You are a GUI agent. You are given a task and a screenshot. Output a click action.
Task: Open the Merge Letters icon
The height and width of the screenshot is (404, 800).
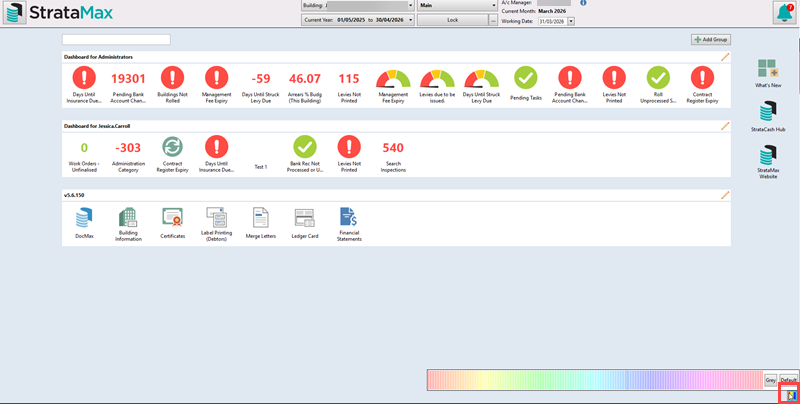[261, 223]
